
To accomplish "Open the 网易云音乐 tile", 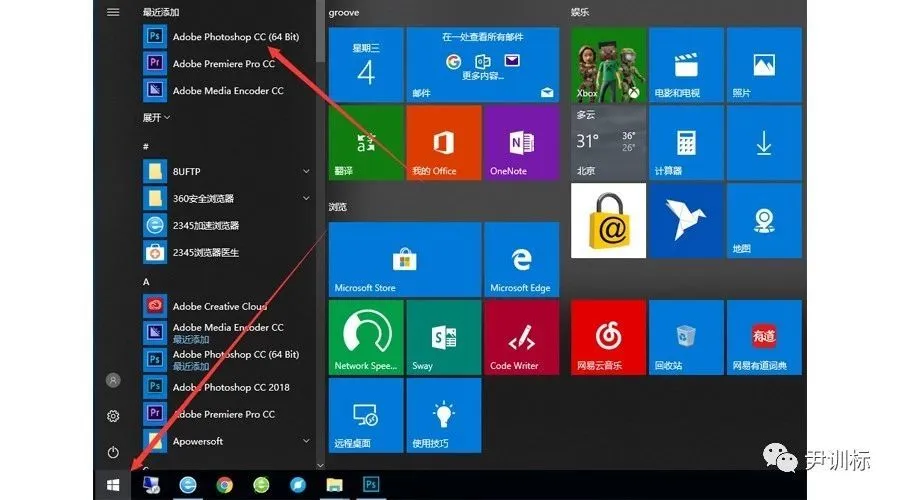I will point(607,337).
